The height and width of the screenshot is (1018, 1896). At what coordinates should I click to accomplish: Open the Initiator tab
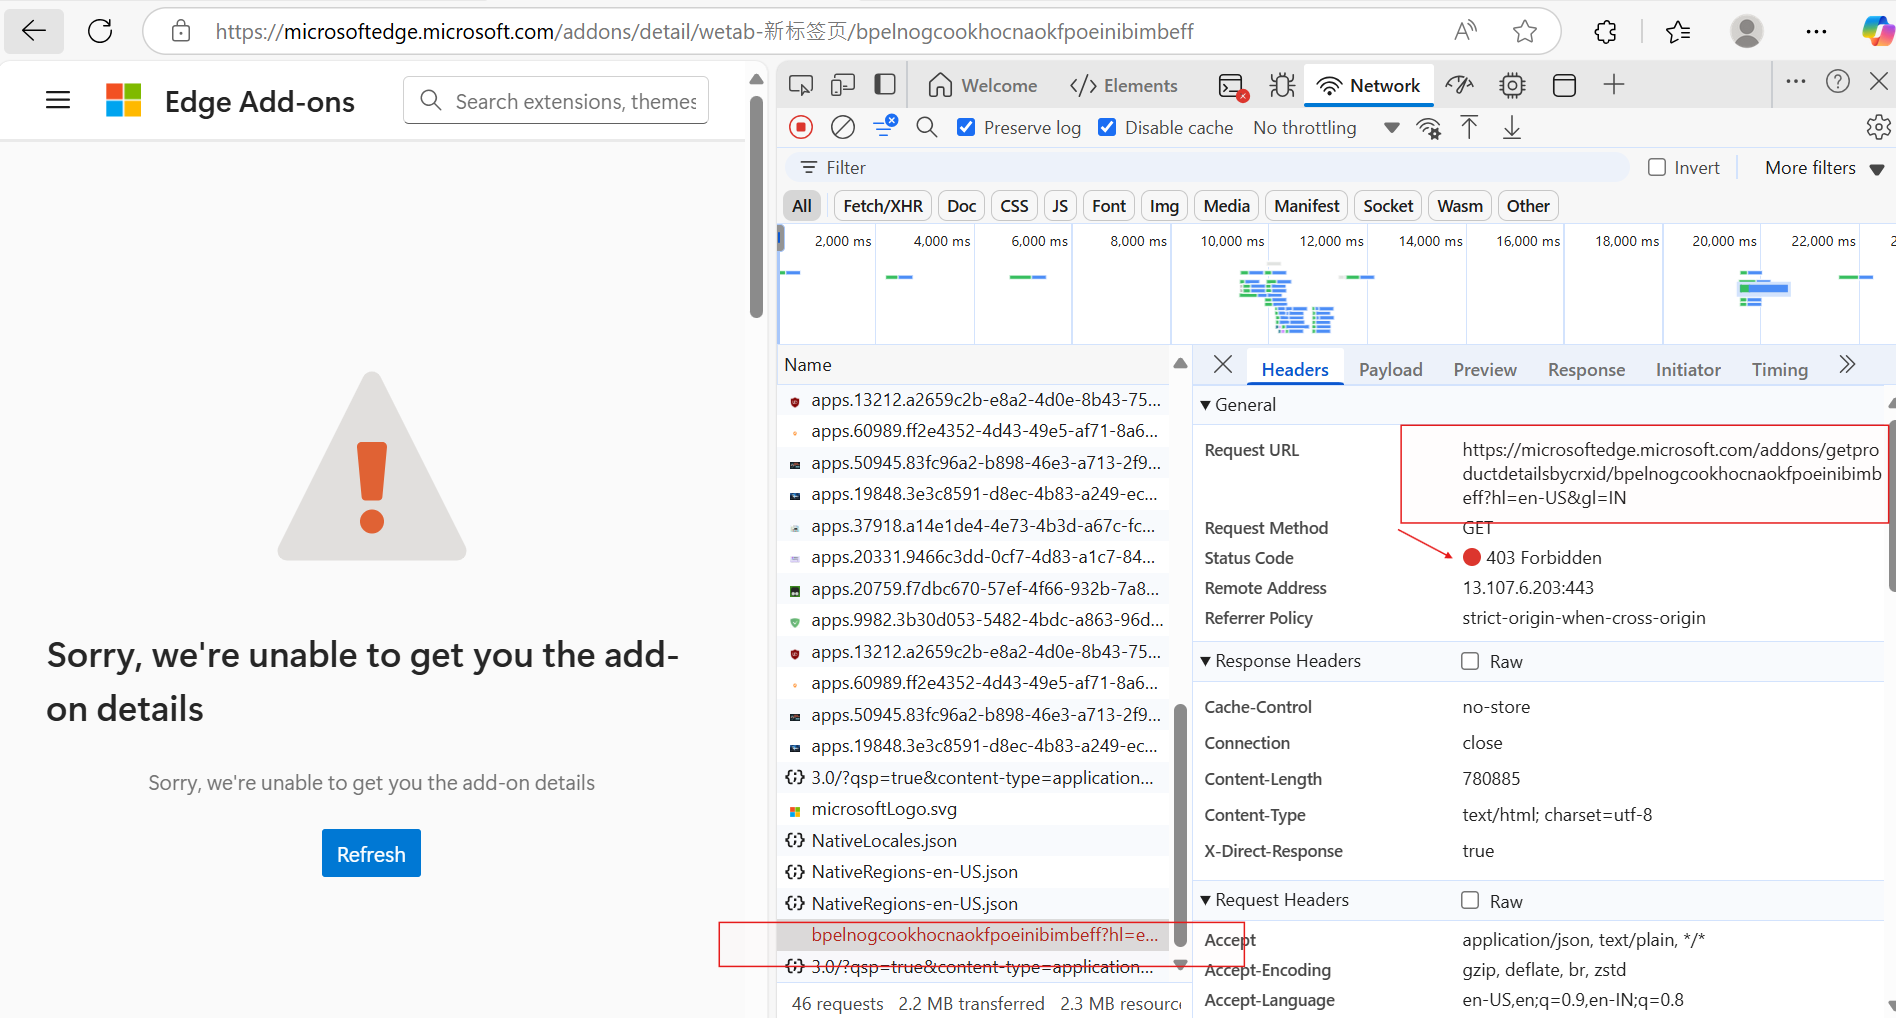1688,369
